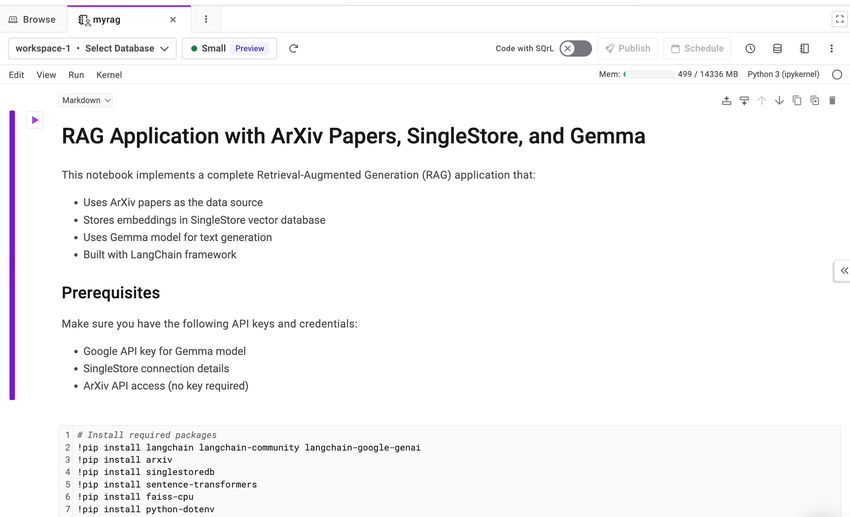Expand the collapsed right side panel chevron
The width and height of the screenshot is (850, 517).
[x=843, y=270]
